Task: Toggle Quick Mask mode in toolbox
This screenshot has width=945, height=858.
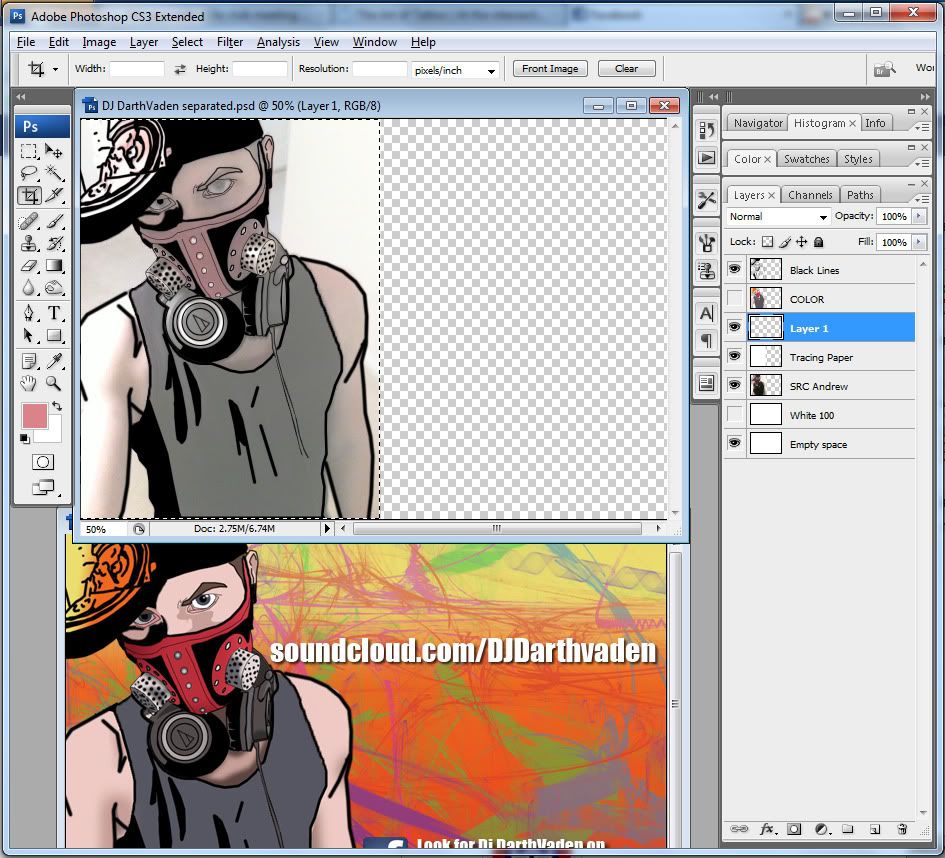Action: tap(42, 462)
